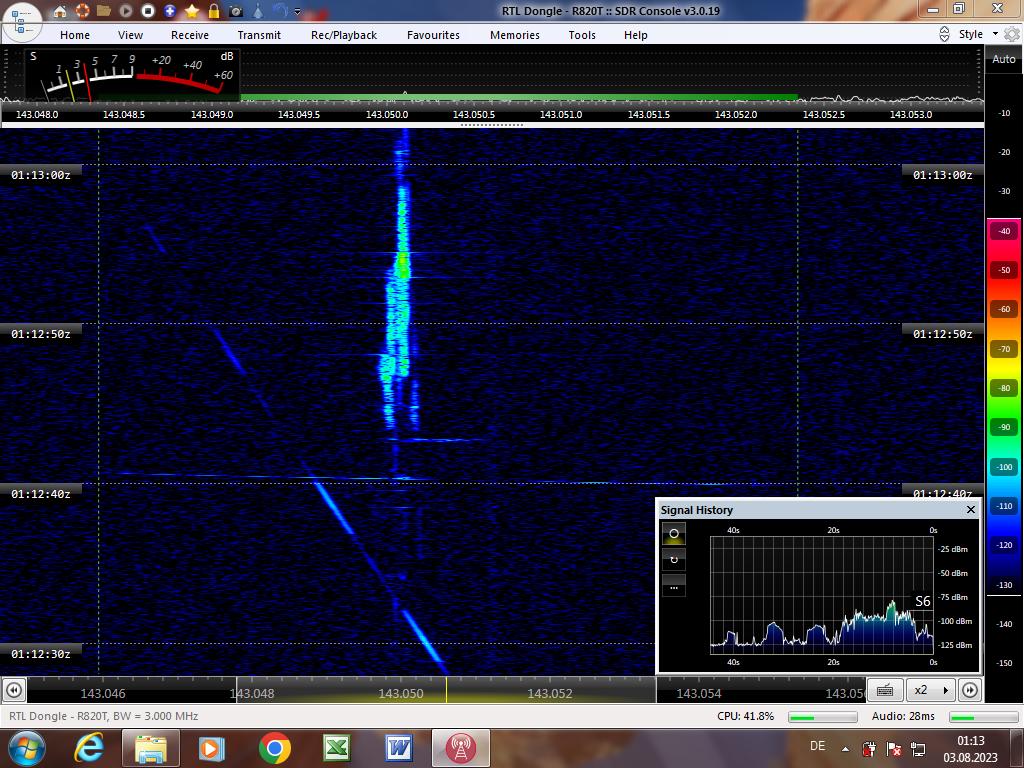This screenshot has height=768, width=1024.
Task: Click the up/down arrows icon beside Style
Action: tap(944, 34)
